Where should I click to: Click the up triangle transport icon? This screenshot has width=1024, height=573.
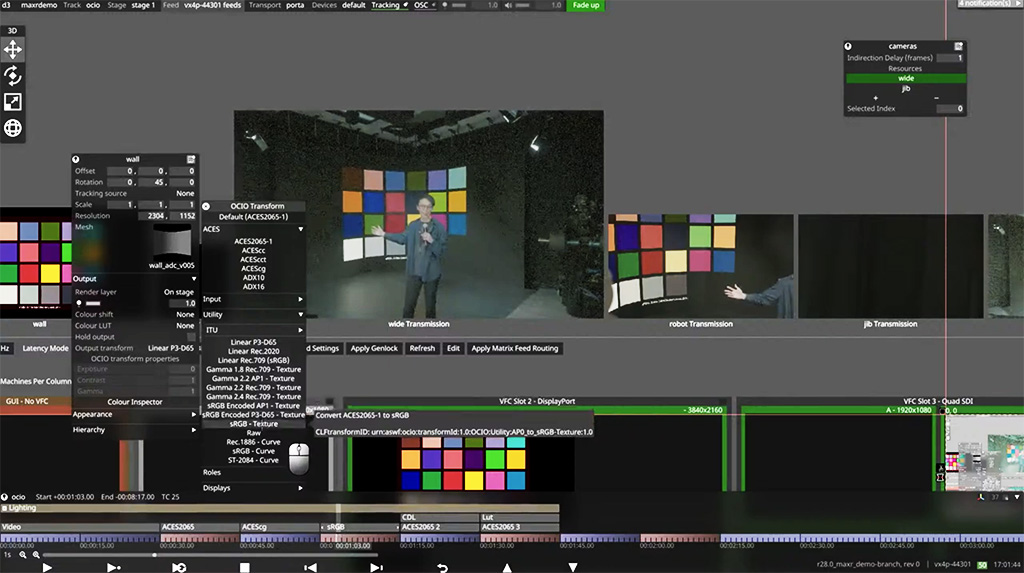point(507,567)
